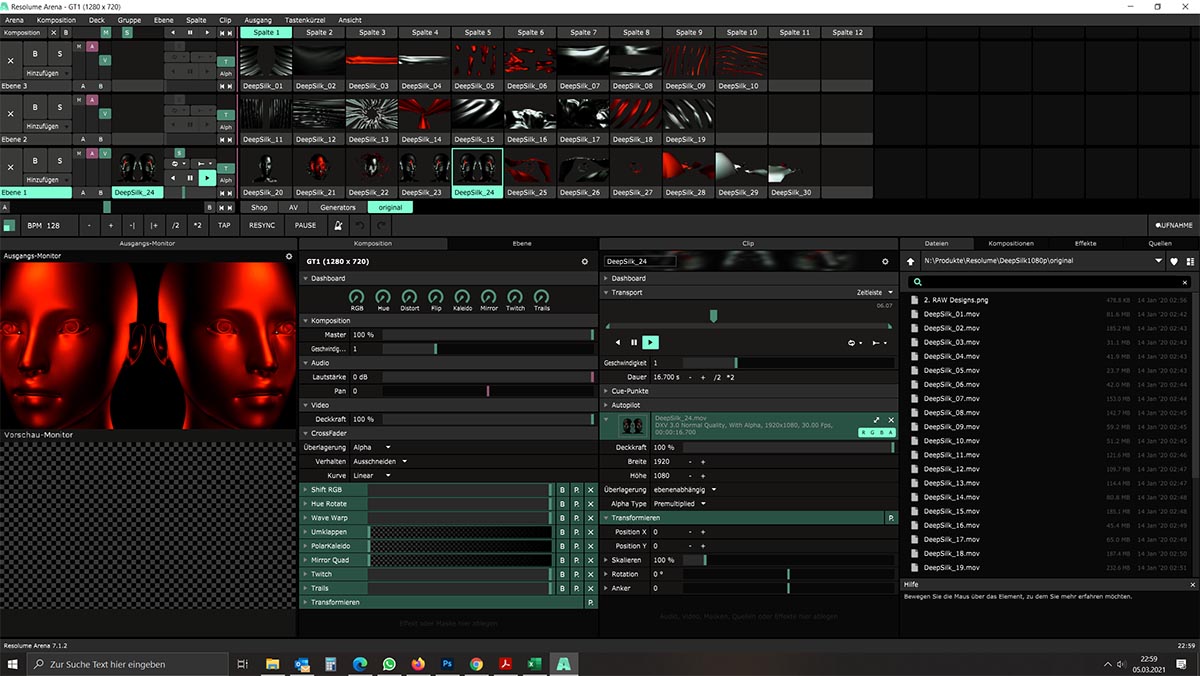Open composition settings via the gear icon
Screen dimensions: 1200x676
pyautogui.click(x=586, y=261)
